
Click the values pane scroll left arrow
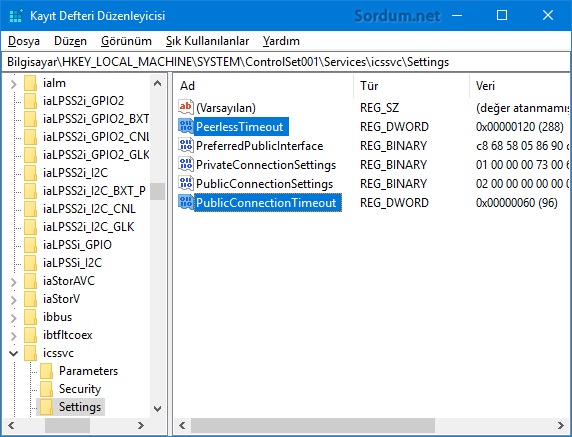[182, 425]
